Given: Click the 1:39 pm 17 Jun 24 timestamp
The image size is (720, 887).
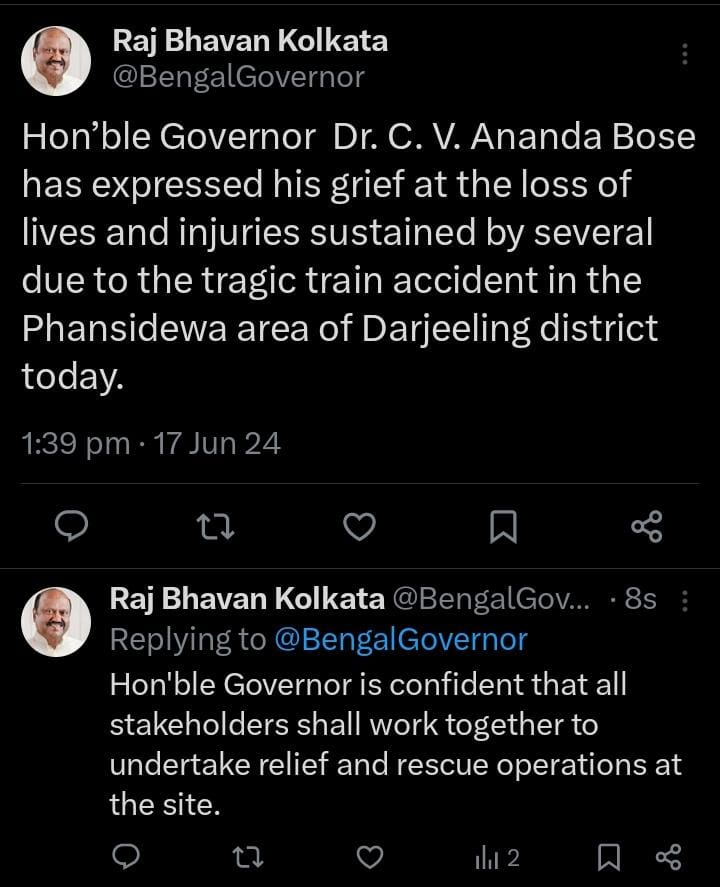Looking at the screenshot, I should pyautogui.click(x=151, y=443).
